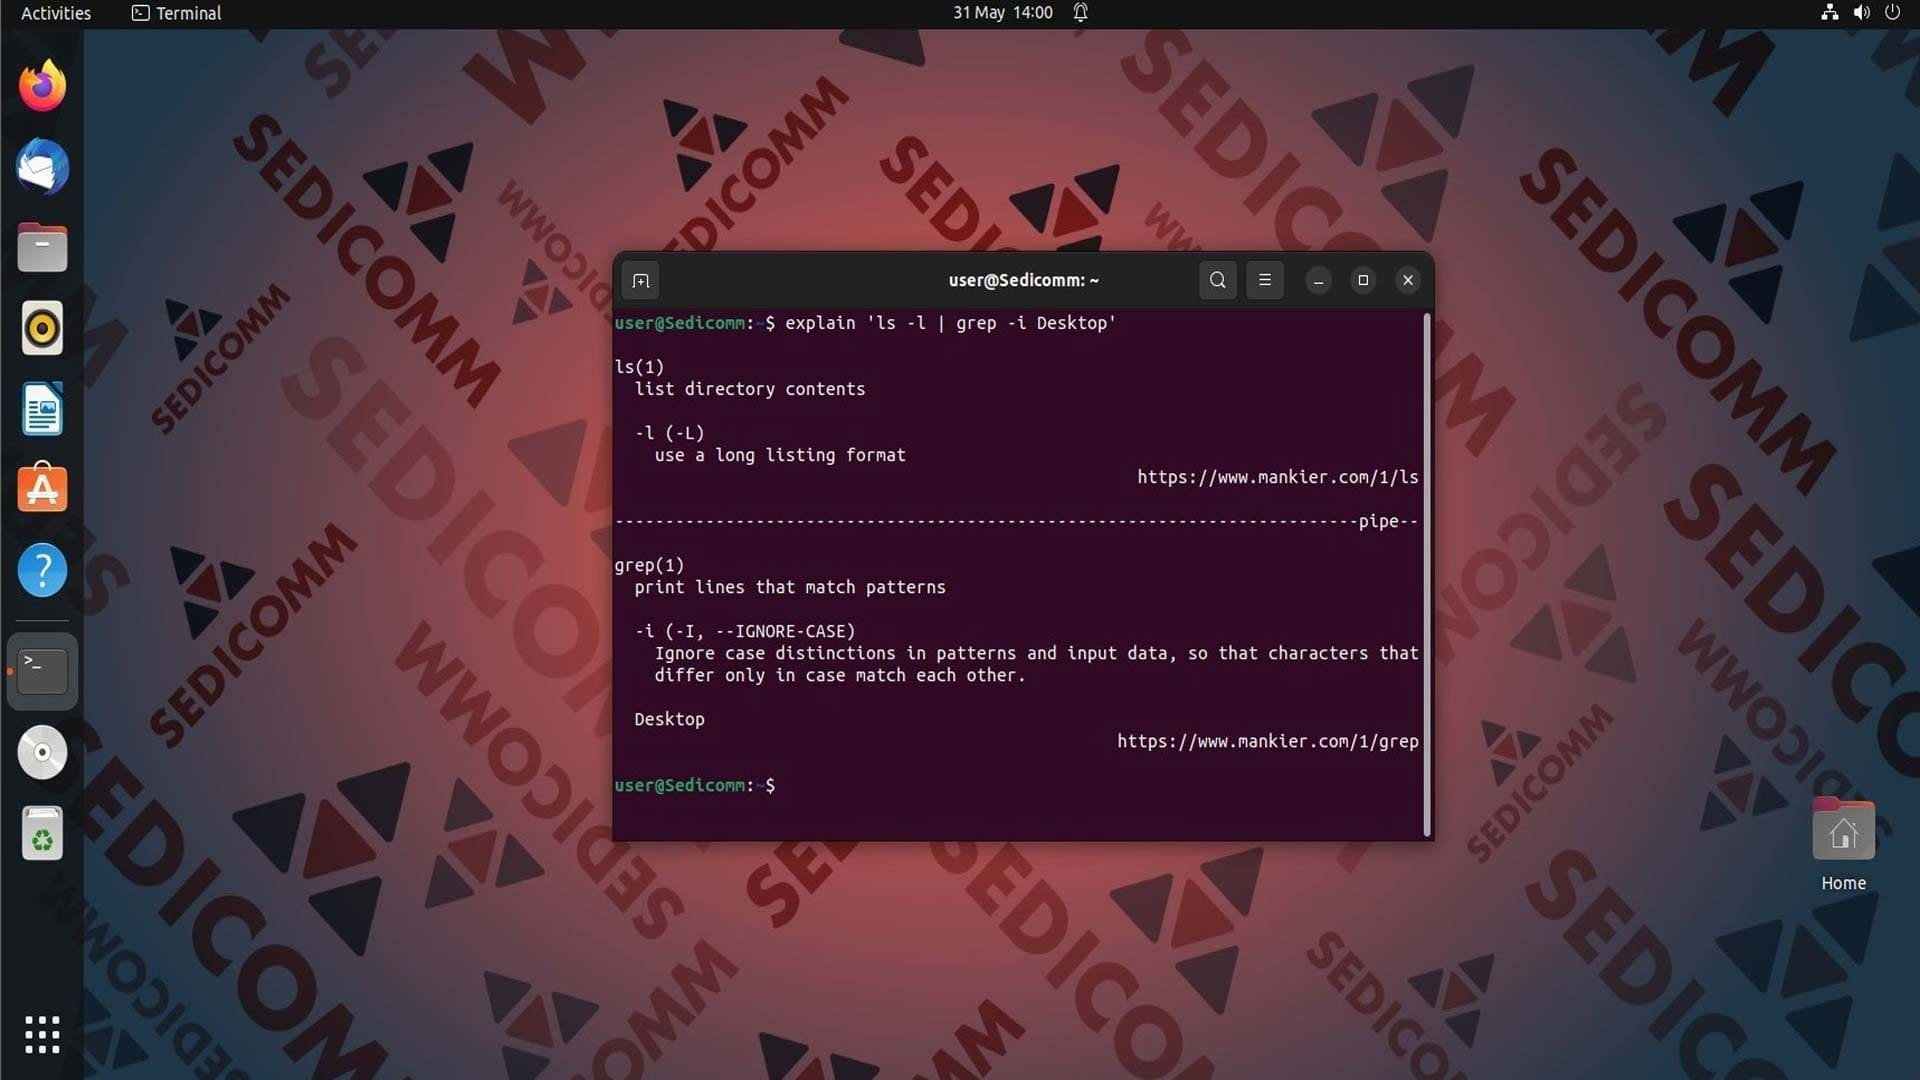Click the 'ls(1)' heading in terminal

(x=639, y=367)
